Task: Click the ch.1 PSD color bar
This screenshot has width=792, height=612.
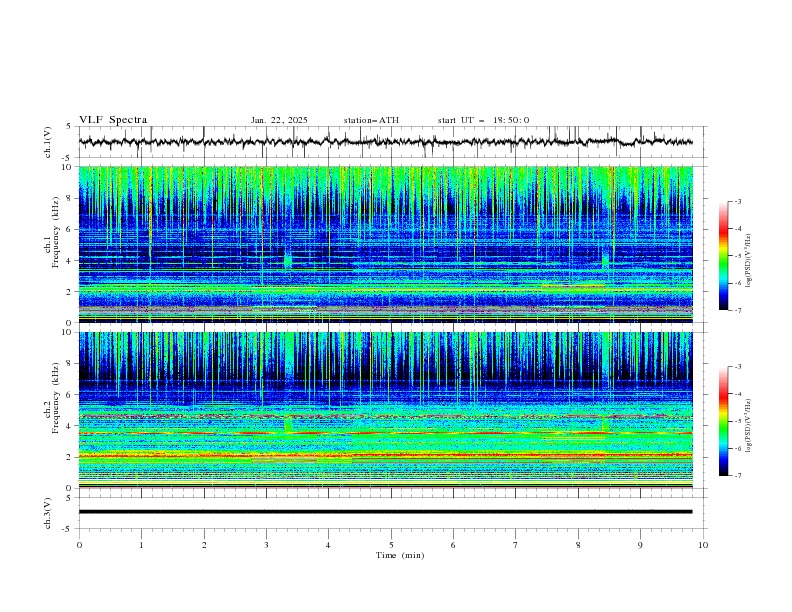Action: 723,255
